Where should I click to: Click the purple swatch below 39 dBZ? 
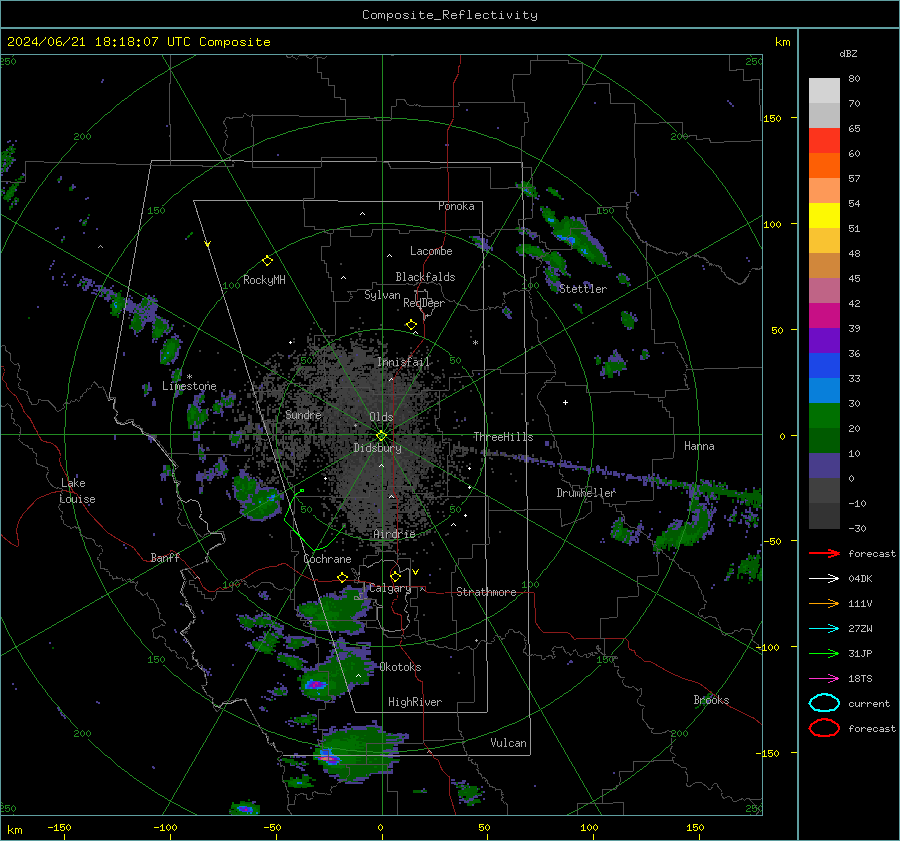[x=824, y=341]
